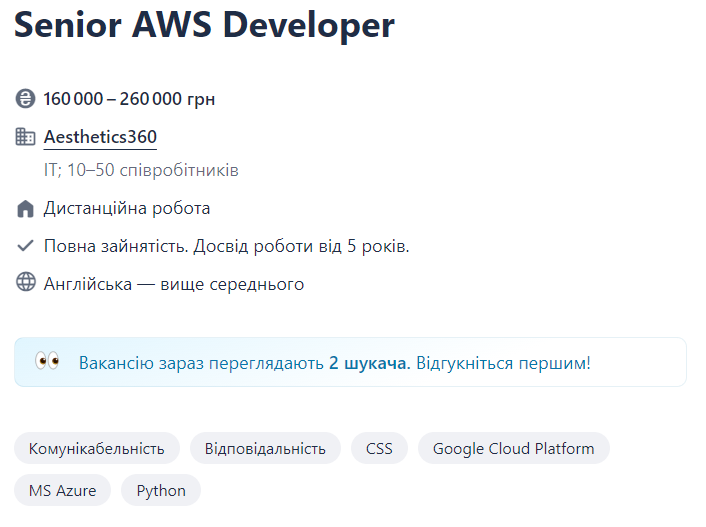Click the eyes emoji in the viewers banner
The width and height of the screenshot is (706, 527).
click(47, 361)
